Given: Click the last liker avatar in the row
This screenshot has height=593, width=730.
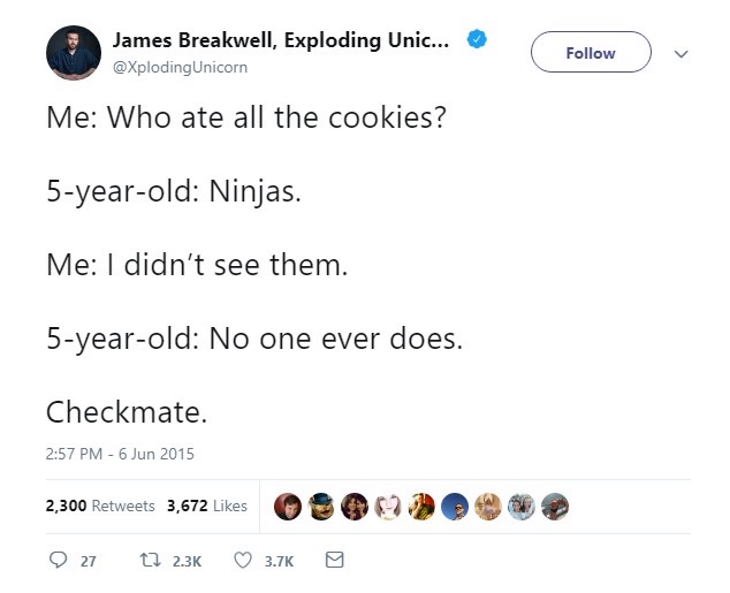Looking at the screenshot, I should [555, 507].
